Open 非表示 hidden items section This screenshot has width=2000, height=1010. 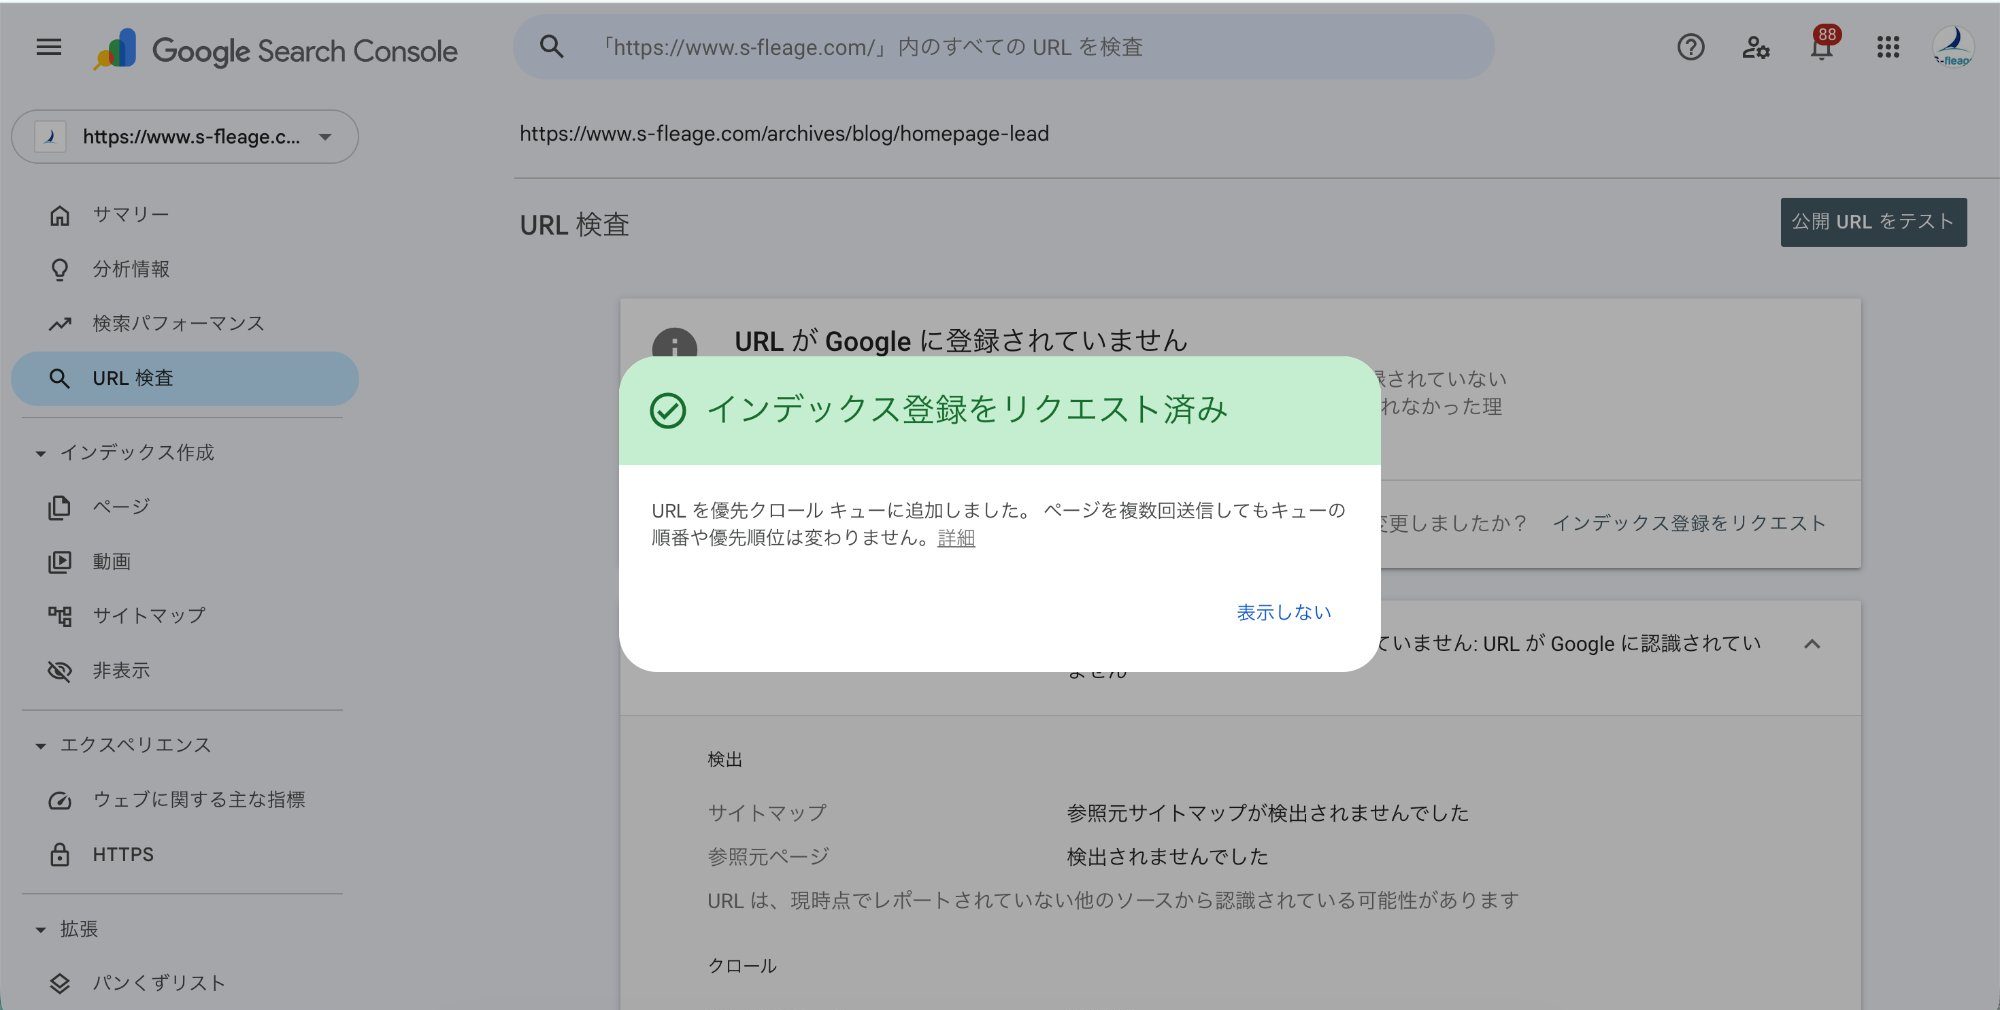120,670
